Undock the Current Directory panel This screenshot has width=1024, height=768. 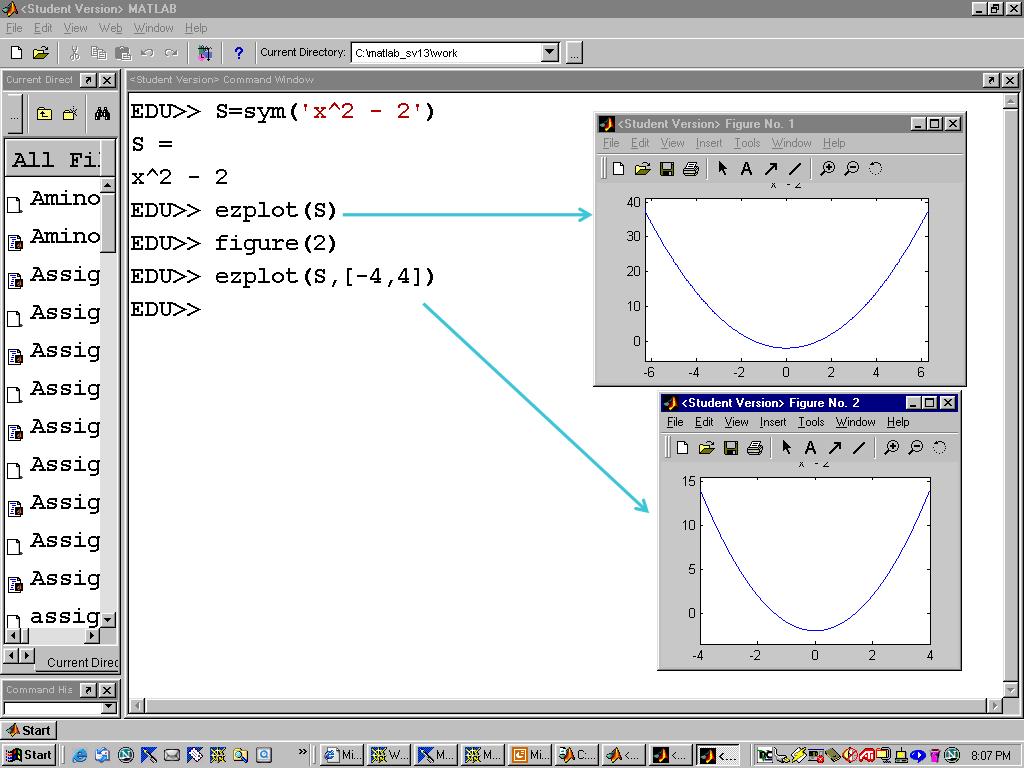click(88, 80)
